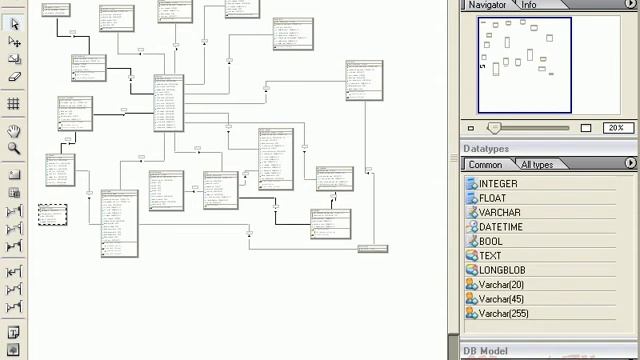Select the New Image tool
Screen dimensions: 640x360
click(13, 350)
